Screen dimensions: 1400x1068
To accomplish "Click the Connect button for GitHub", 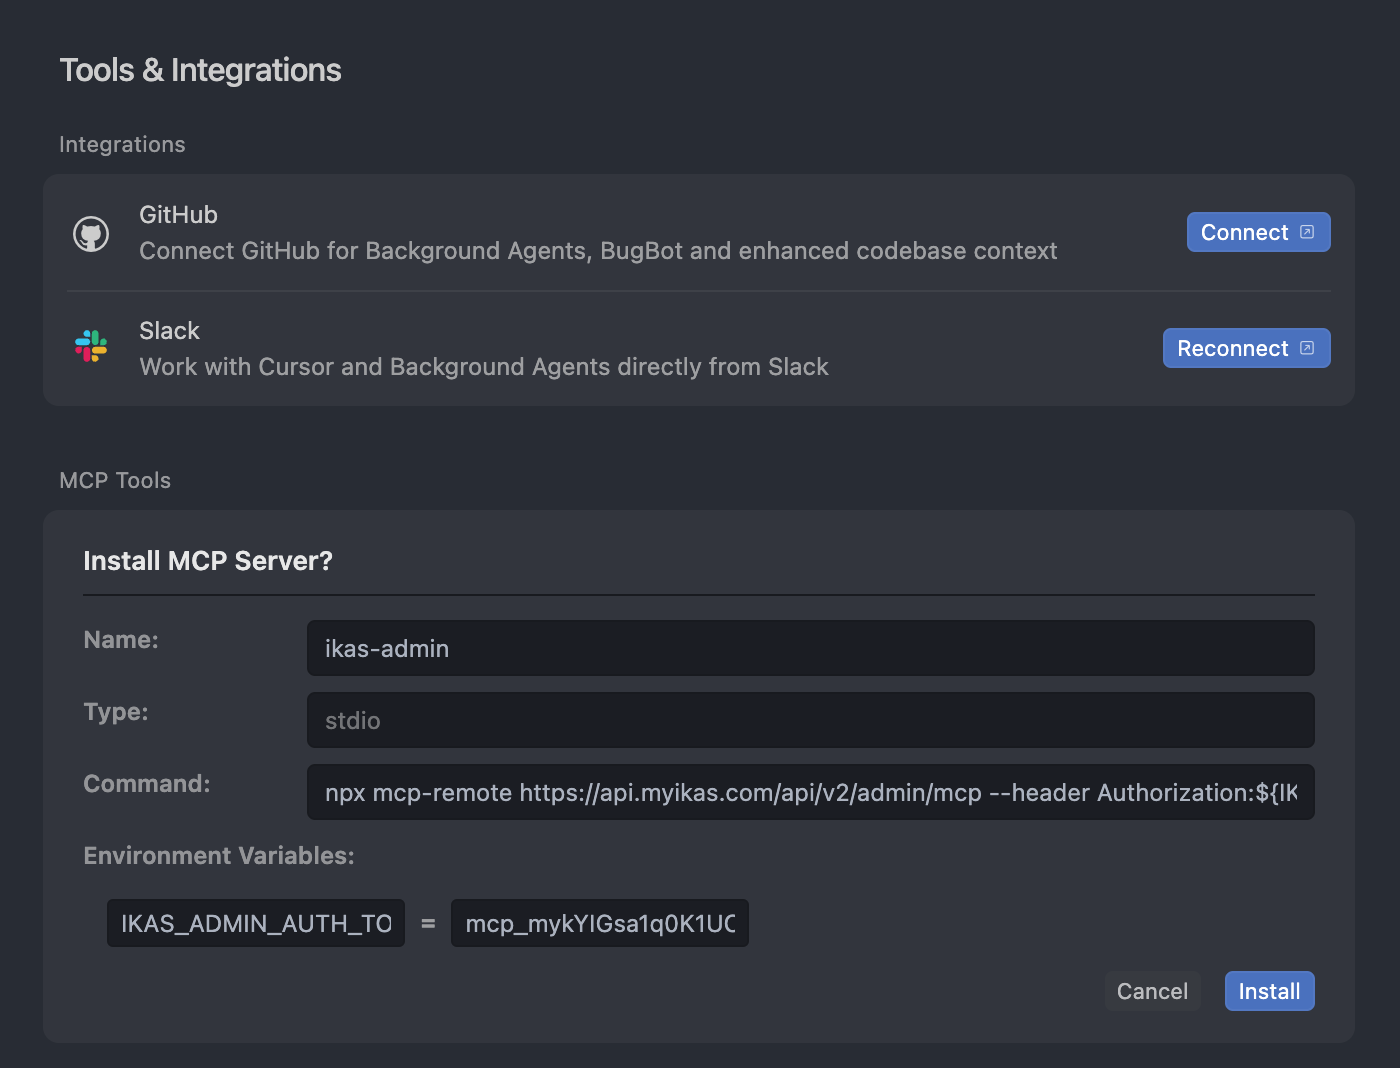I will (x=1258, y=232).
